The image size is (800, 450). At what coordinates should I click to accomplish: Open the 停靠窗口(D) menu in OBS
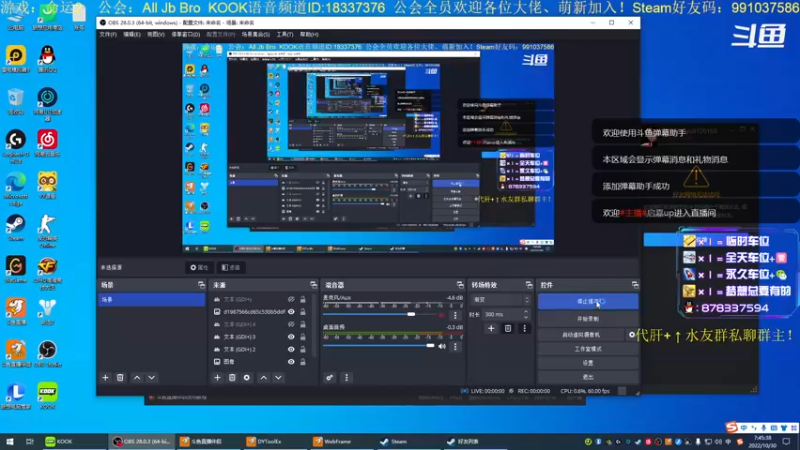pyautogui.click(x=186, y=34)
